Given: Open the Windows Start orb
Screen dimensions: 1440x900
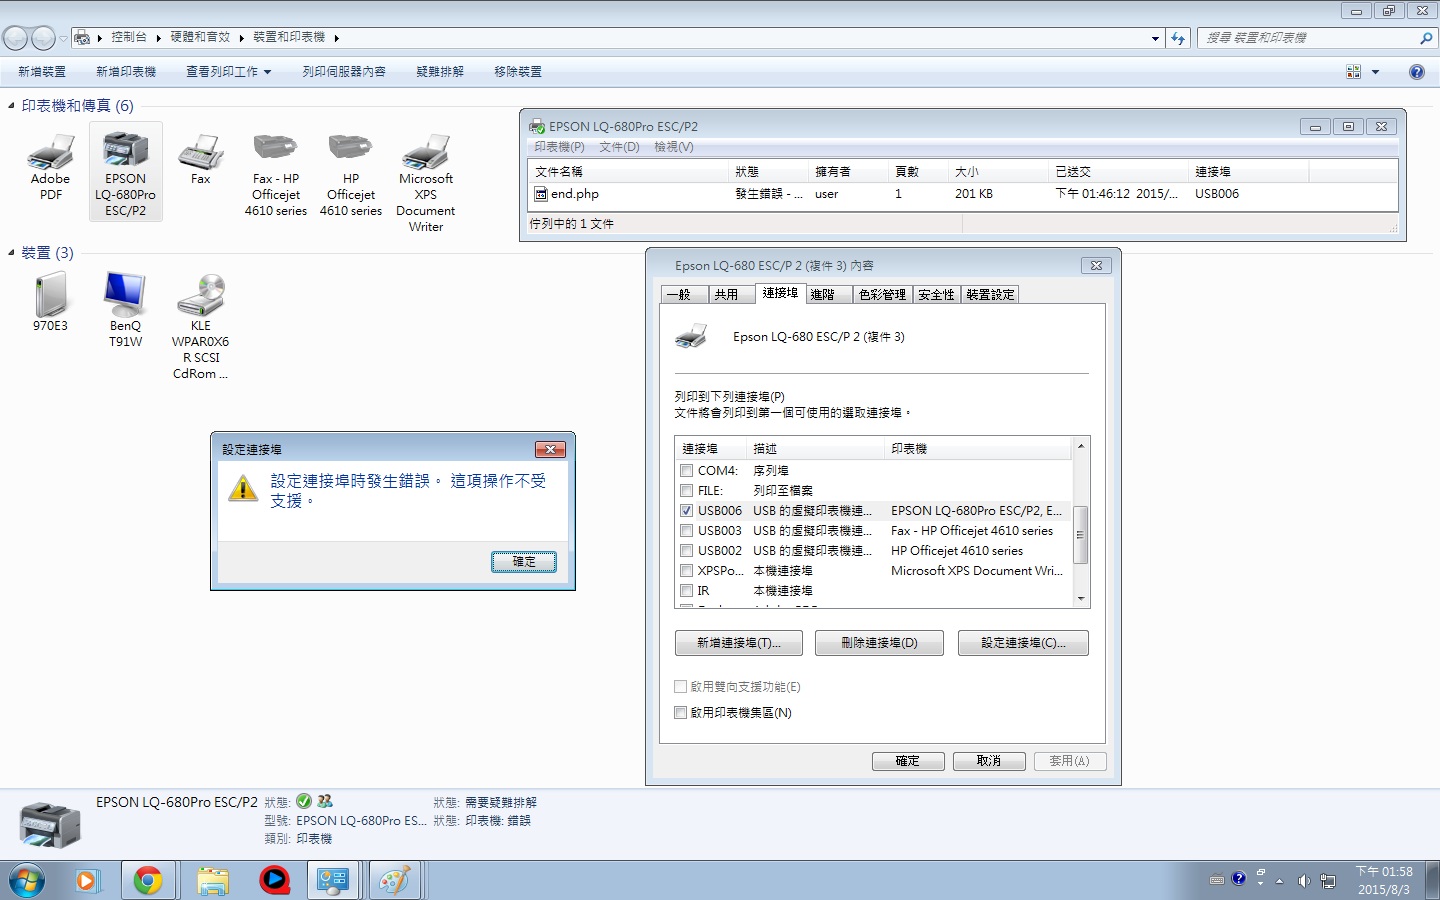Looking at the screenshot, I should click(27, 881).
